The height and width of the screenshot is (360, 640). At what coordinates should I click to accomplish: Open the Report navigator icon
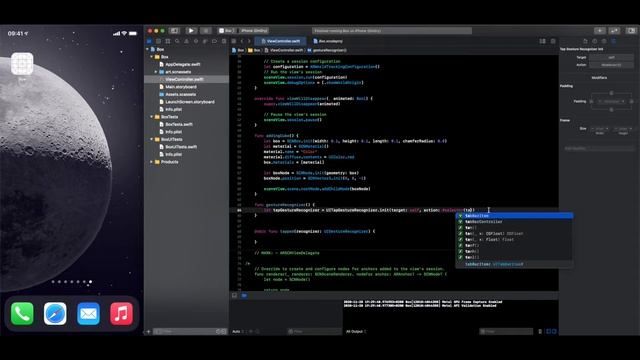coord(224,41)
